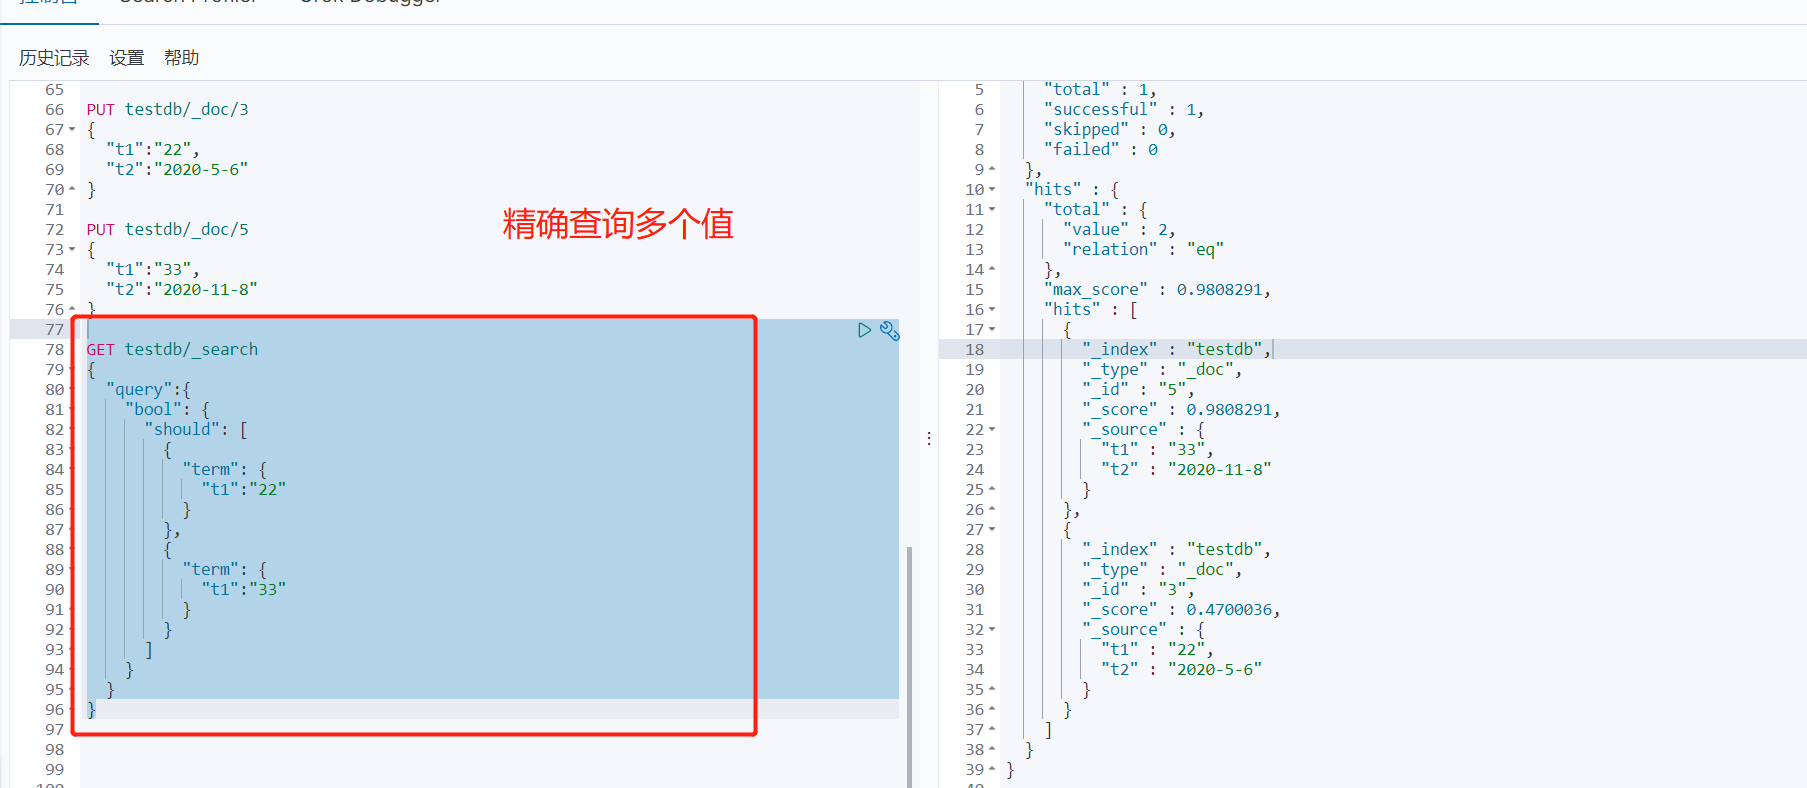This screenshot has height=788, width=1807.
Task: Collapse response fold arrow at line 10
Action: coord(992,190)
